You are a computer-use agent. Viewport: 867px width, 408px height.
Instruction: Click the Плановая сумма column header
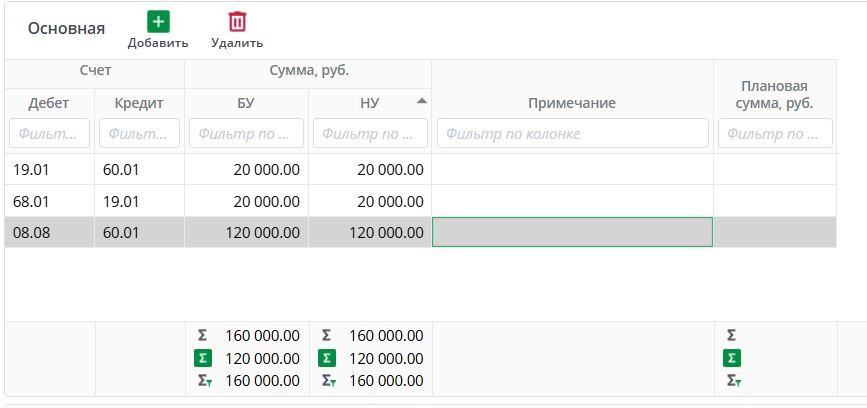click(773, 95)
